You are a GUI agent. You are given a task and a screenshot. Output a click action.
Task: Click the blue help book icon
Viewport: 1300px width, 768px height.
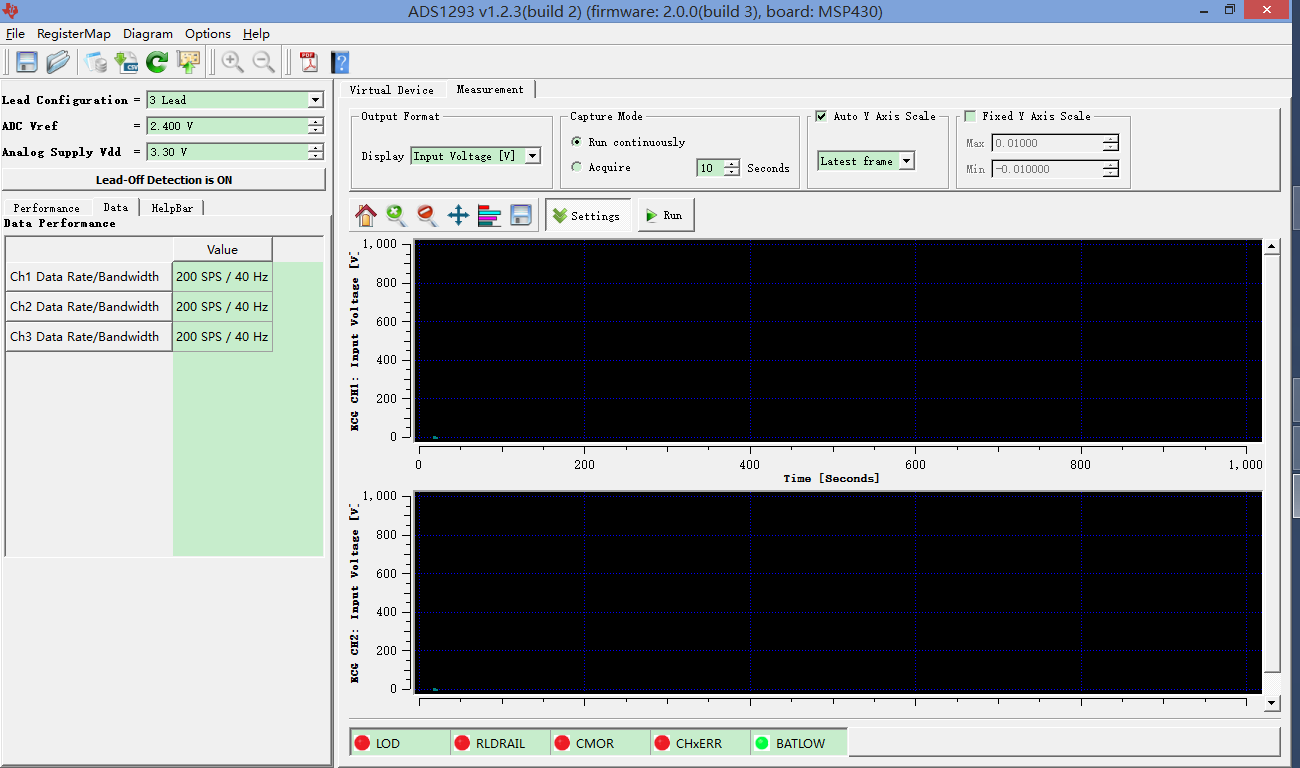click(x=340, y=62)
